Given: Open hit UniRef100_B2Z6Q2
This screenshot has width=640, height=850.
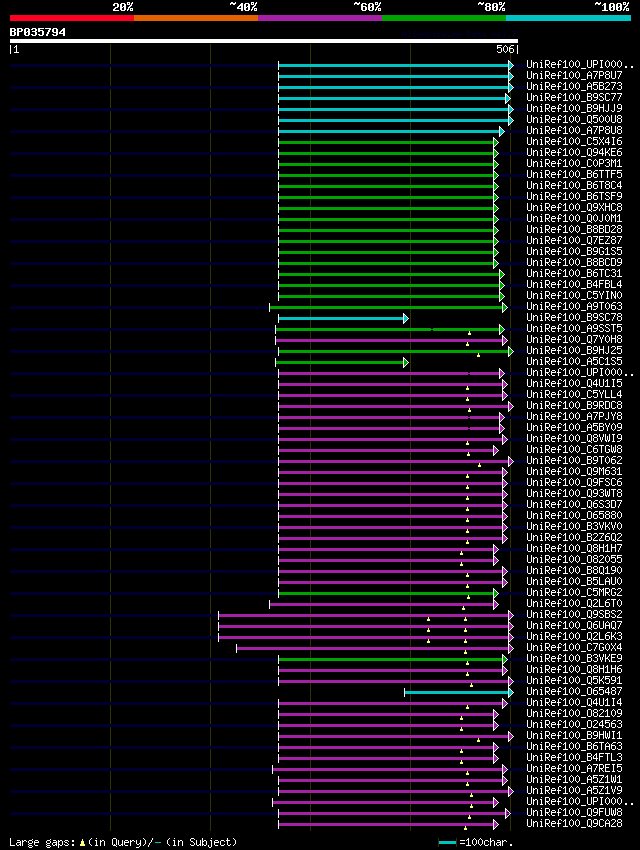Looking at the screenshot, I should click(574, 537).
